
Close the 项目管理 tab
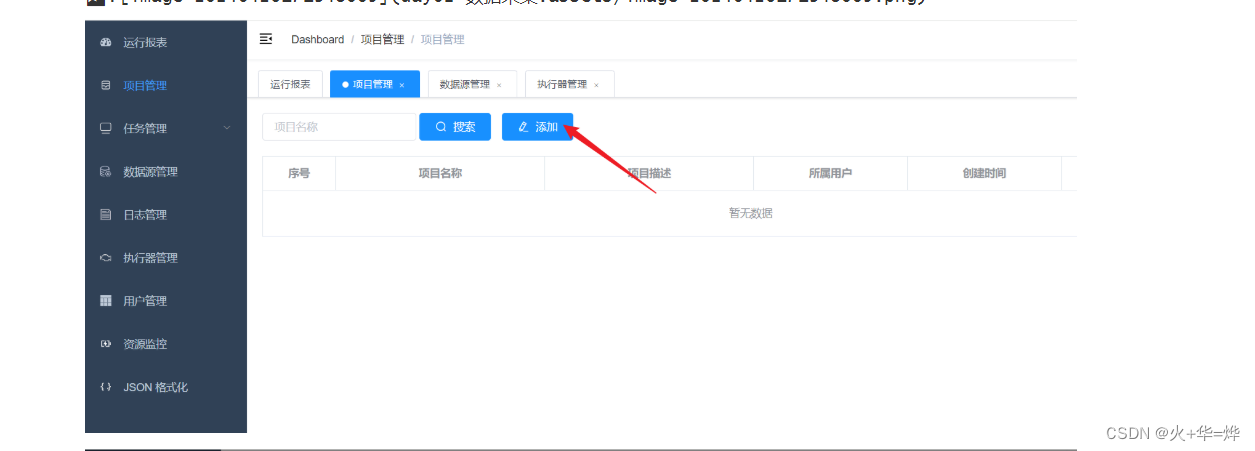402,85
